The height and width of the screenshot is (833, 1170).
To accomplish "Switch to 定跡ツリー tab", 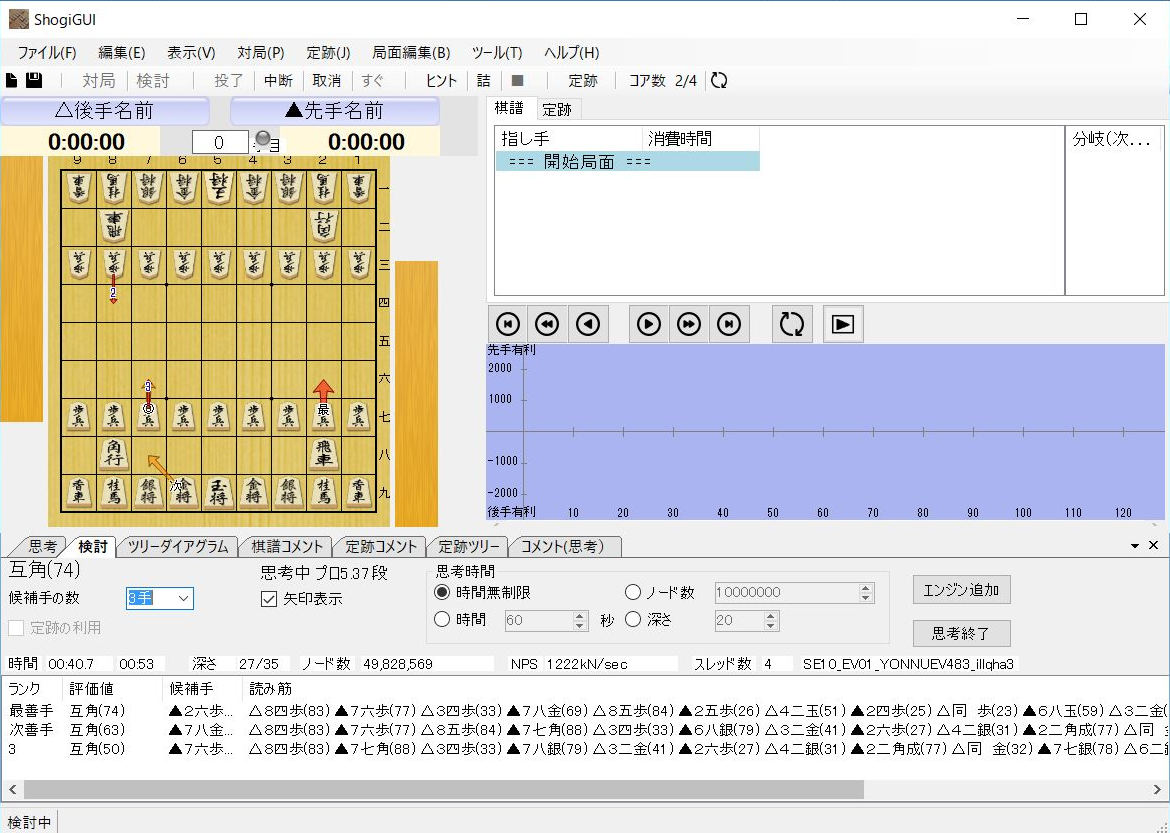I will 469,547.
